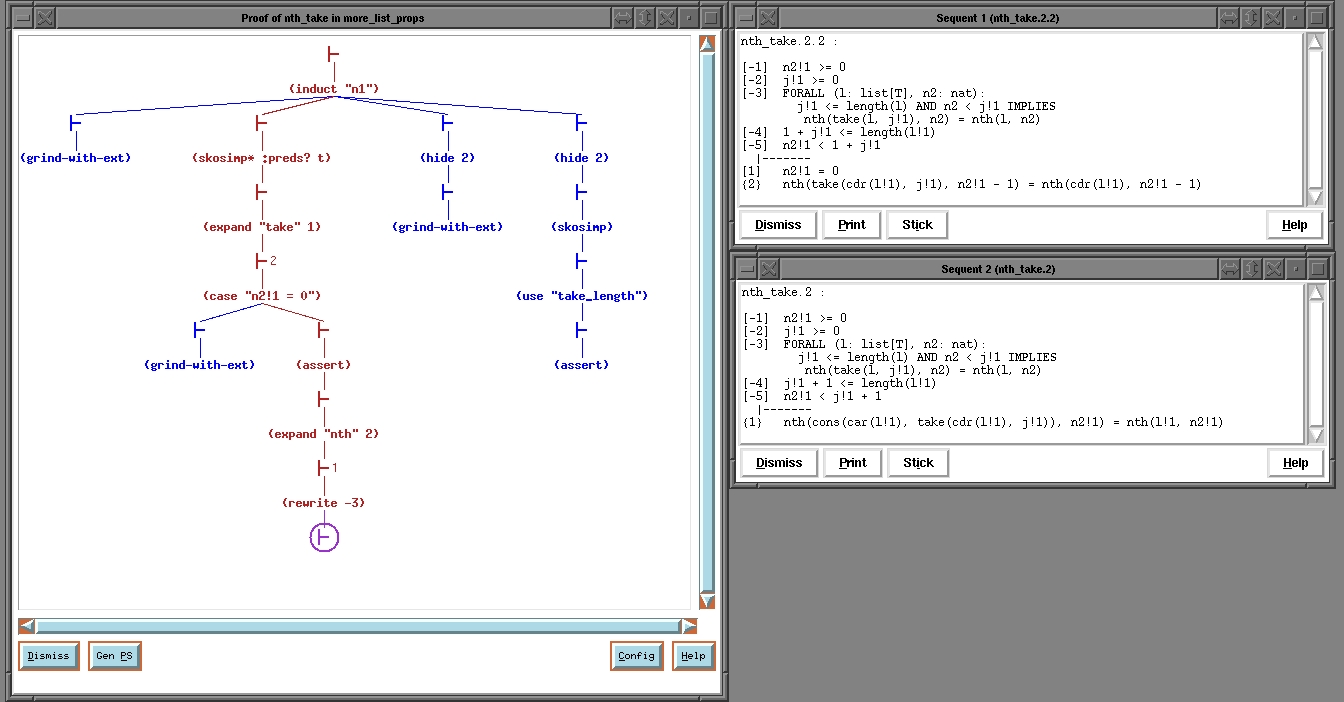This screenshot has width=1344, height=702.
Task: Open the induct "n1" command node
Action: (333, 89)
